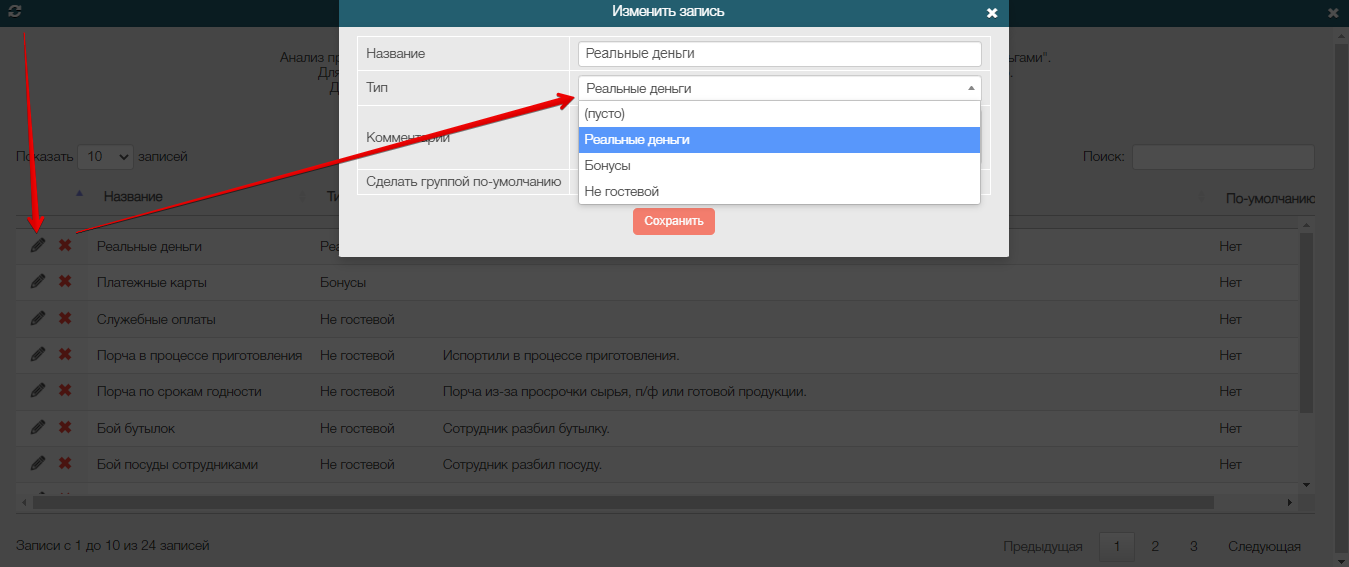Click the horizontal scrollbar left arrow

pos(24,502)
